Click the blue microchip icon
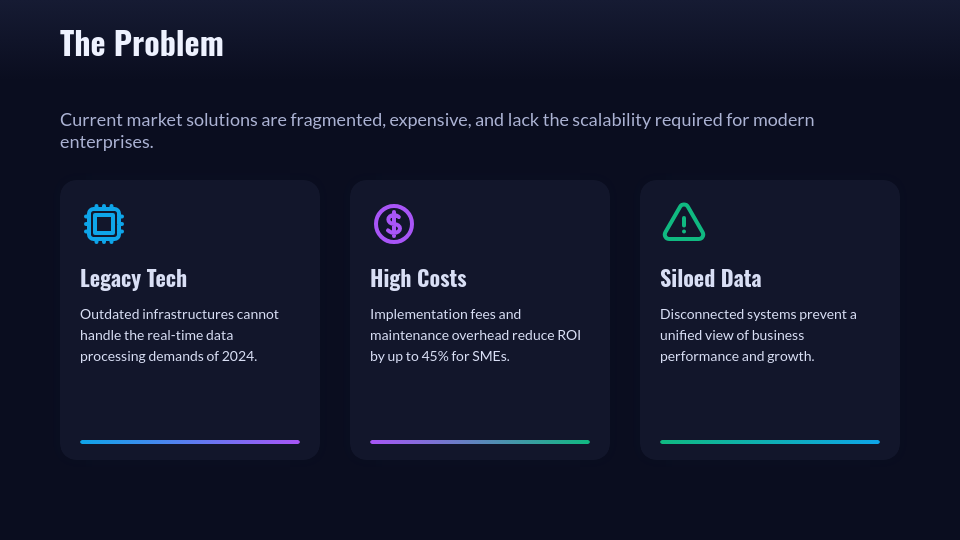 pyautogui.click(x=103, y=223)
